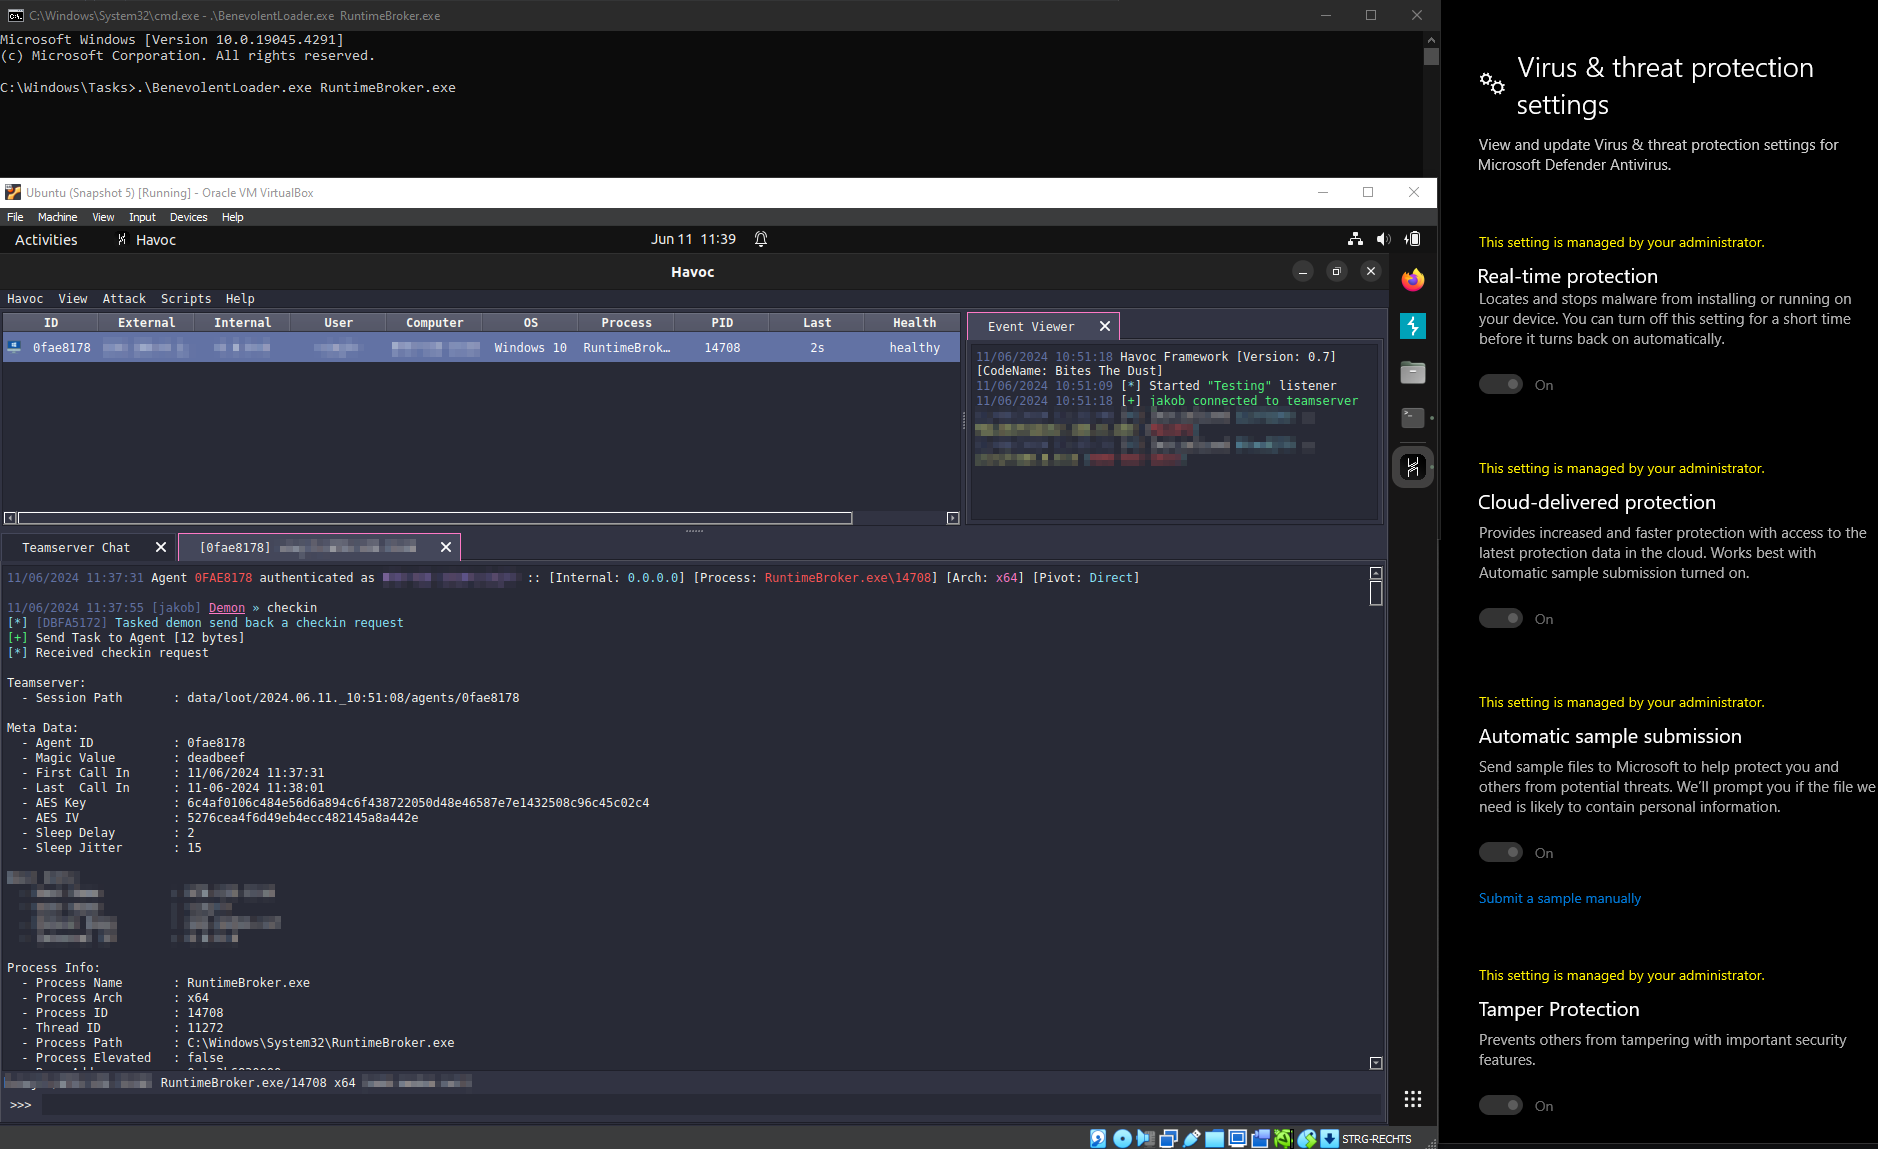The height and width of the screenshot is (1149, 1878).
Task: Click the agent computer icon in 0fae8178 row
Action: [14, 347]
